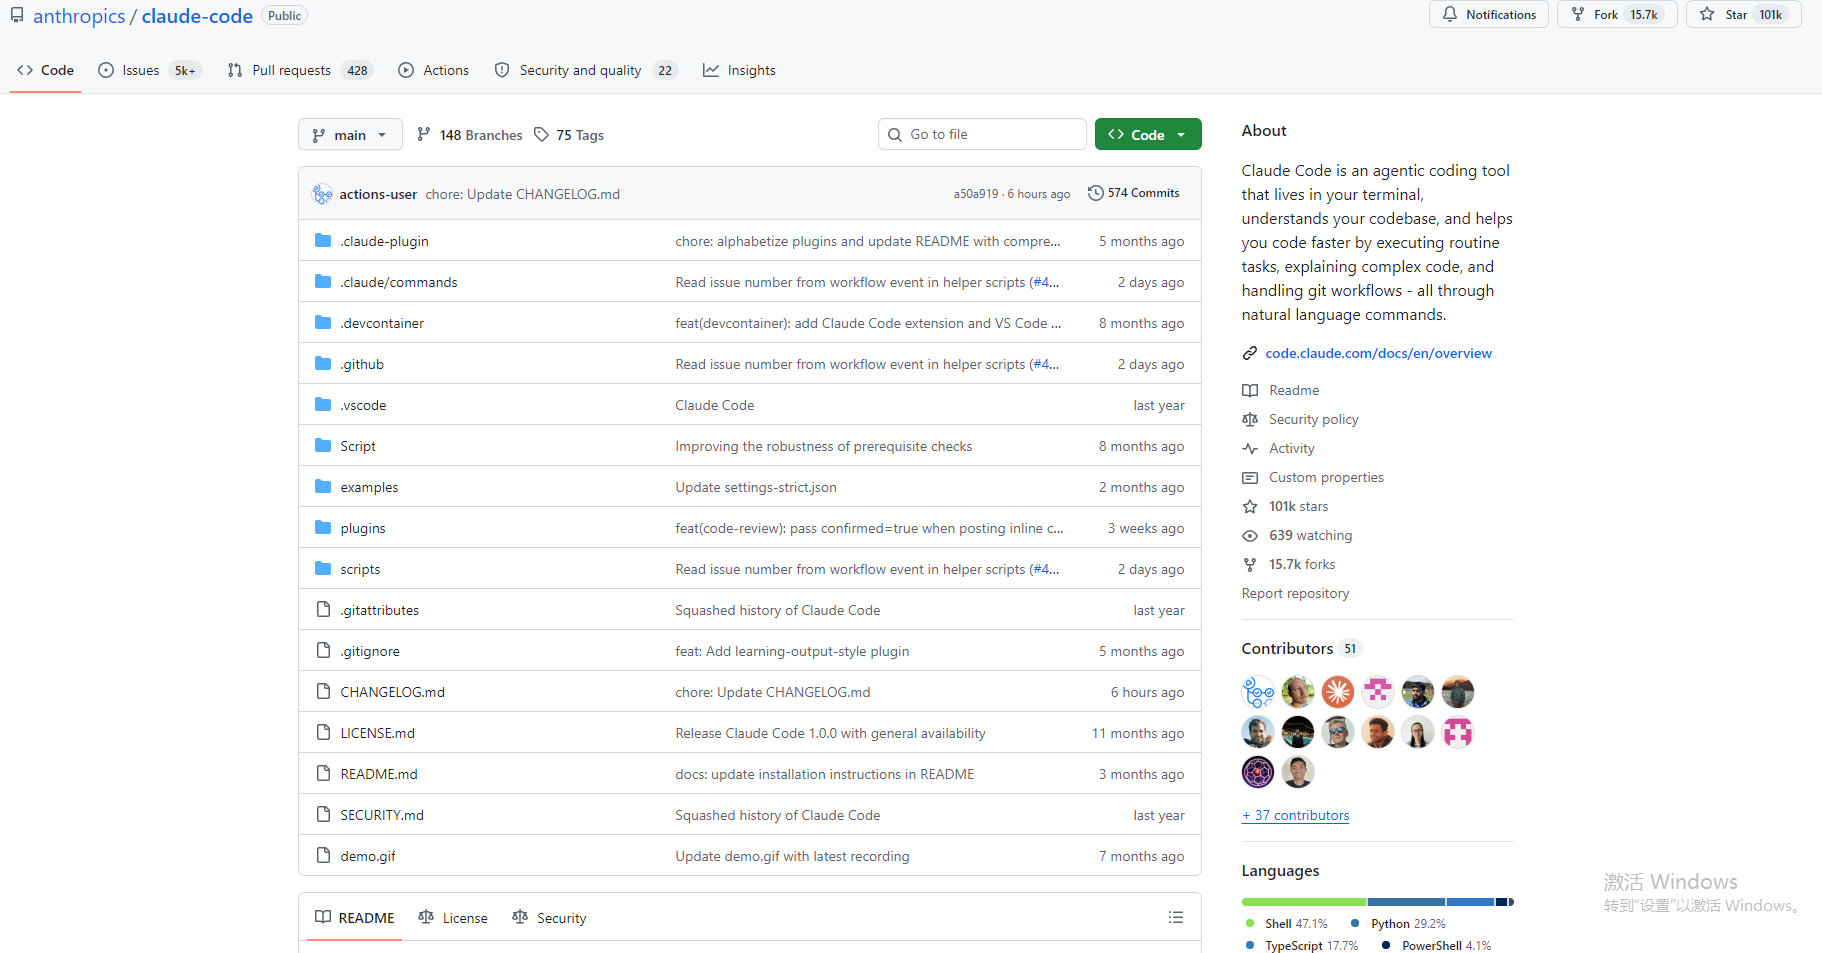Open the anthropics owner link
The image size is (1822, 953).
(79, 16)
